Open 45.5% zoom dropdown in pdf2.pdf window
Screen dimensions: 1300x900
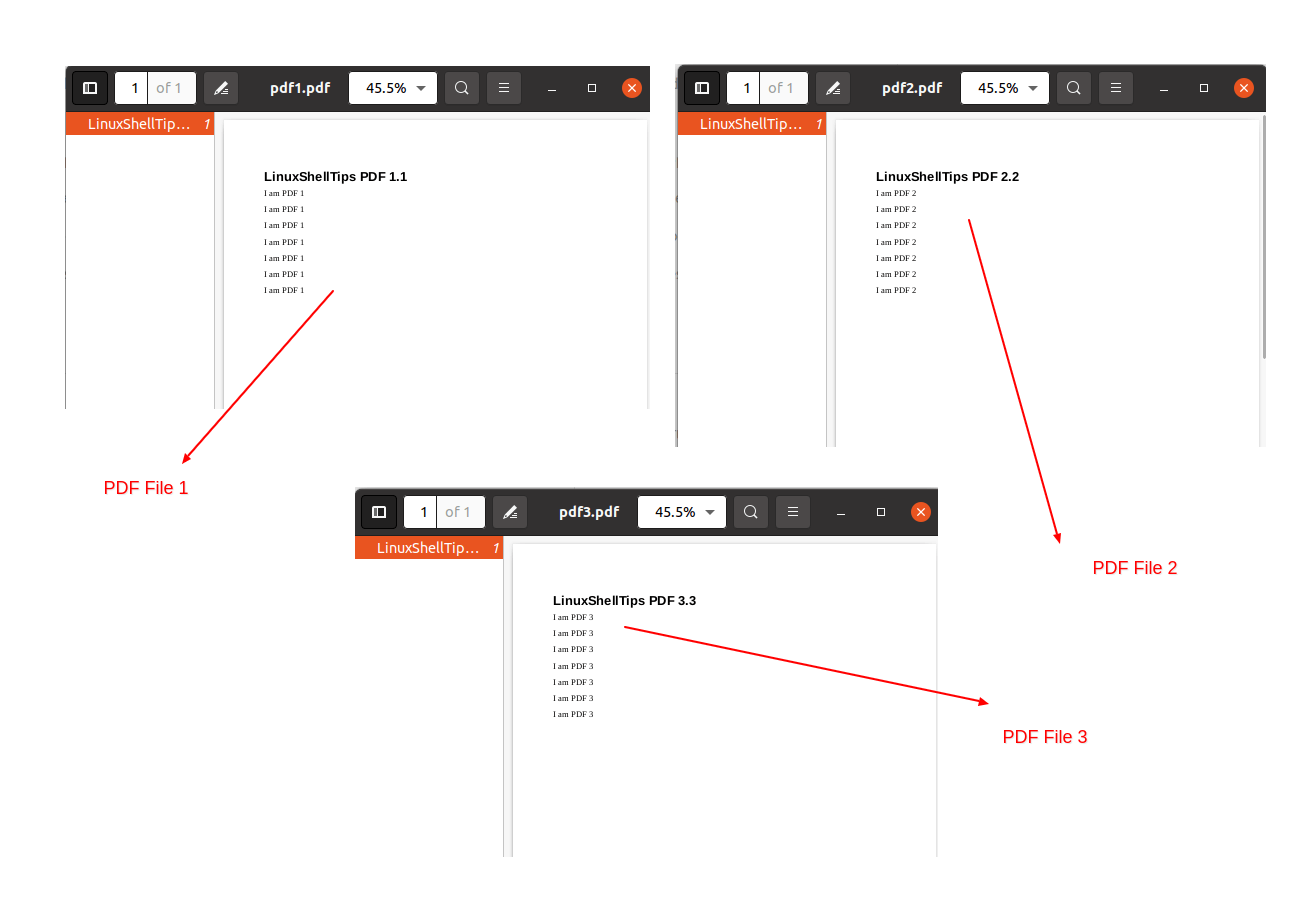pos(1005,88)
